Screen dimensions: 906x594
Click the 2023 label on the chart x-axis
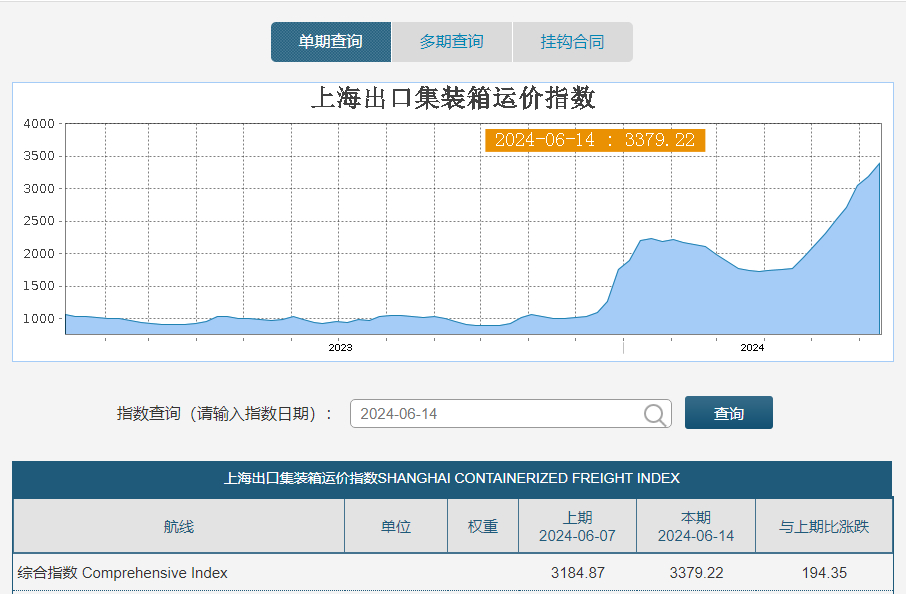[340, 348]
